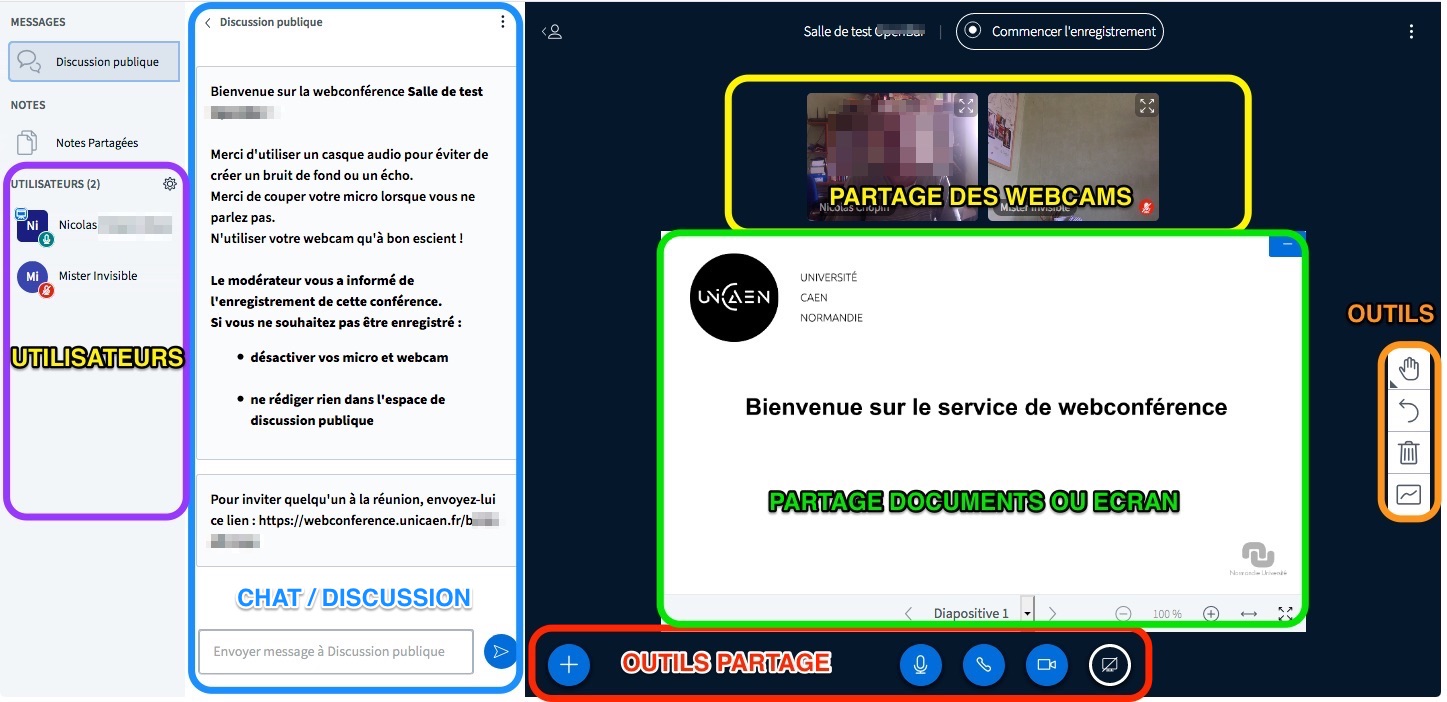The image size is (1447, 702).
Task: Select user Mister Invisible in list
Action: 97,276
